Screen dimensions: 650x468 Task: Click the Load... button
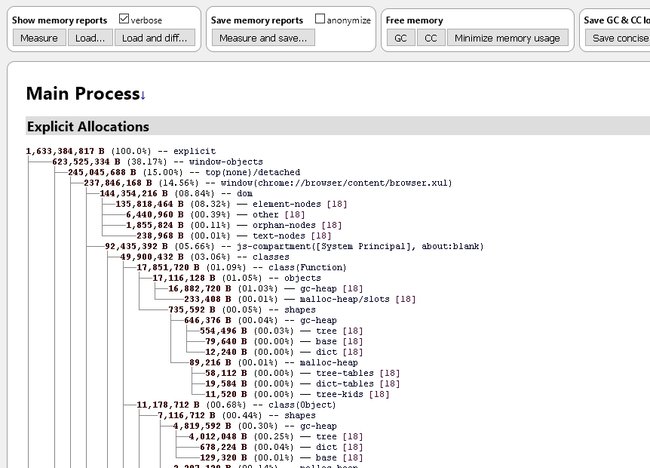click(90, 38)
